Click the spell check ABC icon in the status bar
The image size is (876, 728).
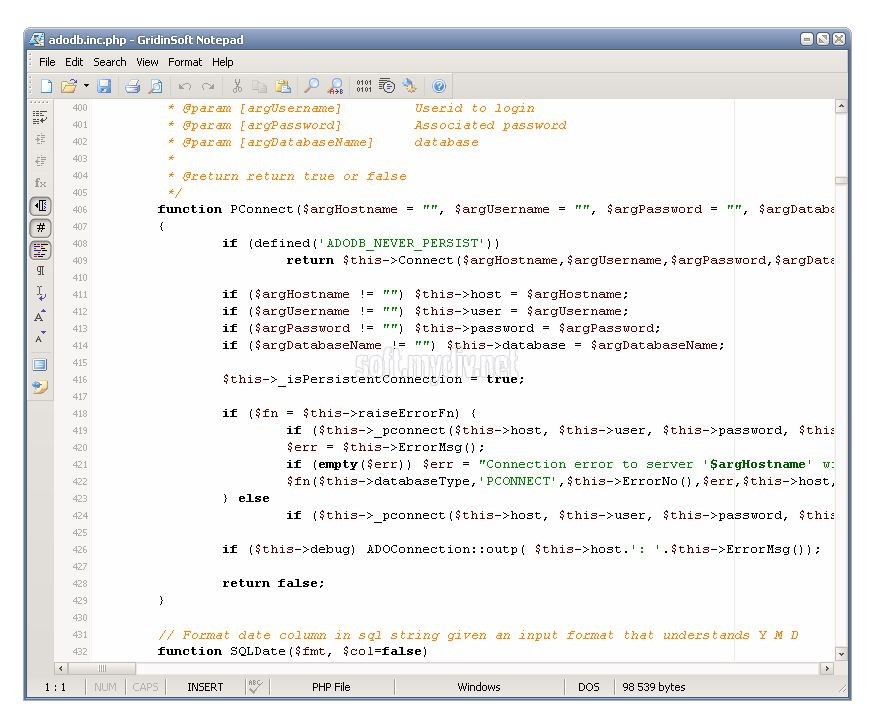[x=255, y=687]
